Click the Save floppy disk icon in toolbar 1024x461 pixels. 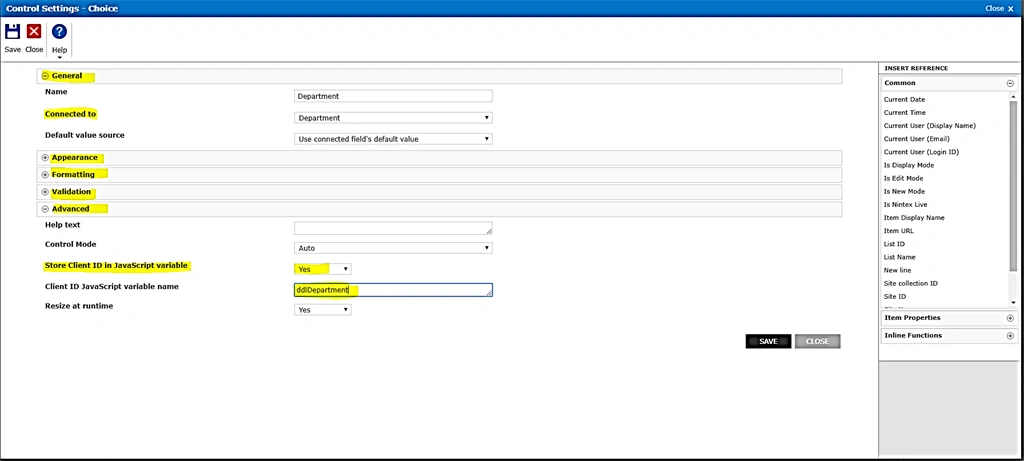pos(12,31)
